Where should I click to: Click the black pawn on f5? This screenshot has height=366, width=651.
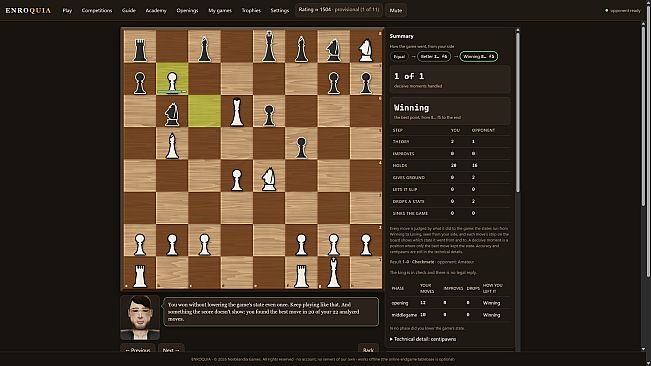(301, 148)
